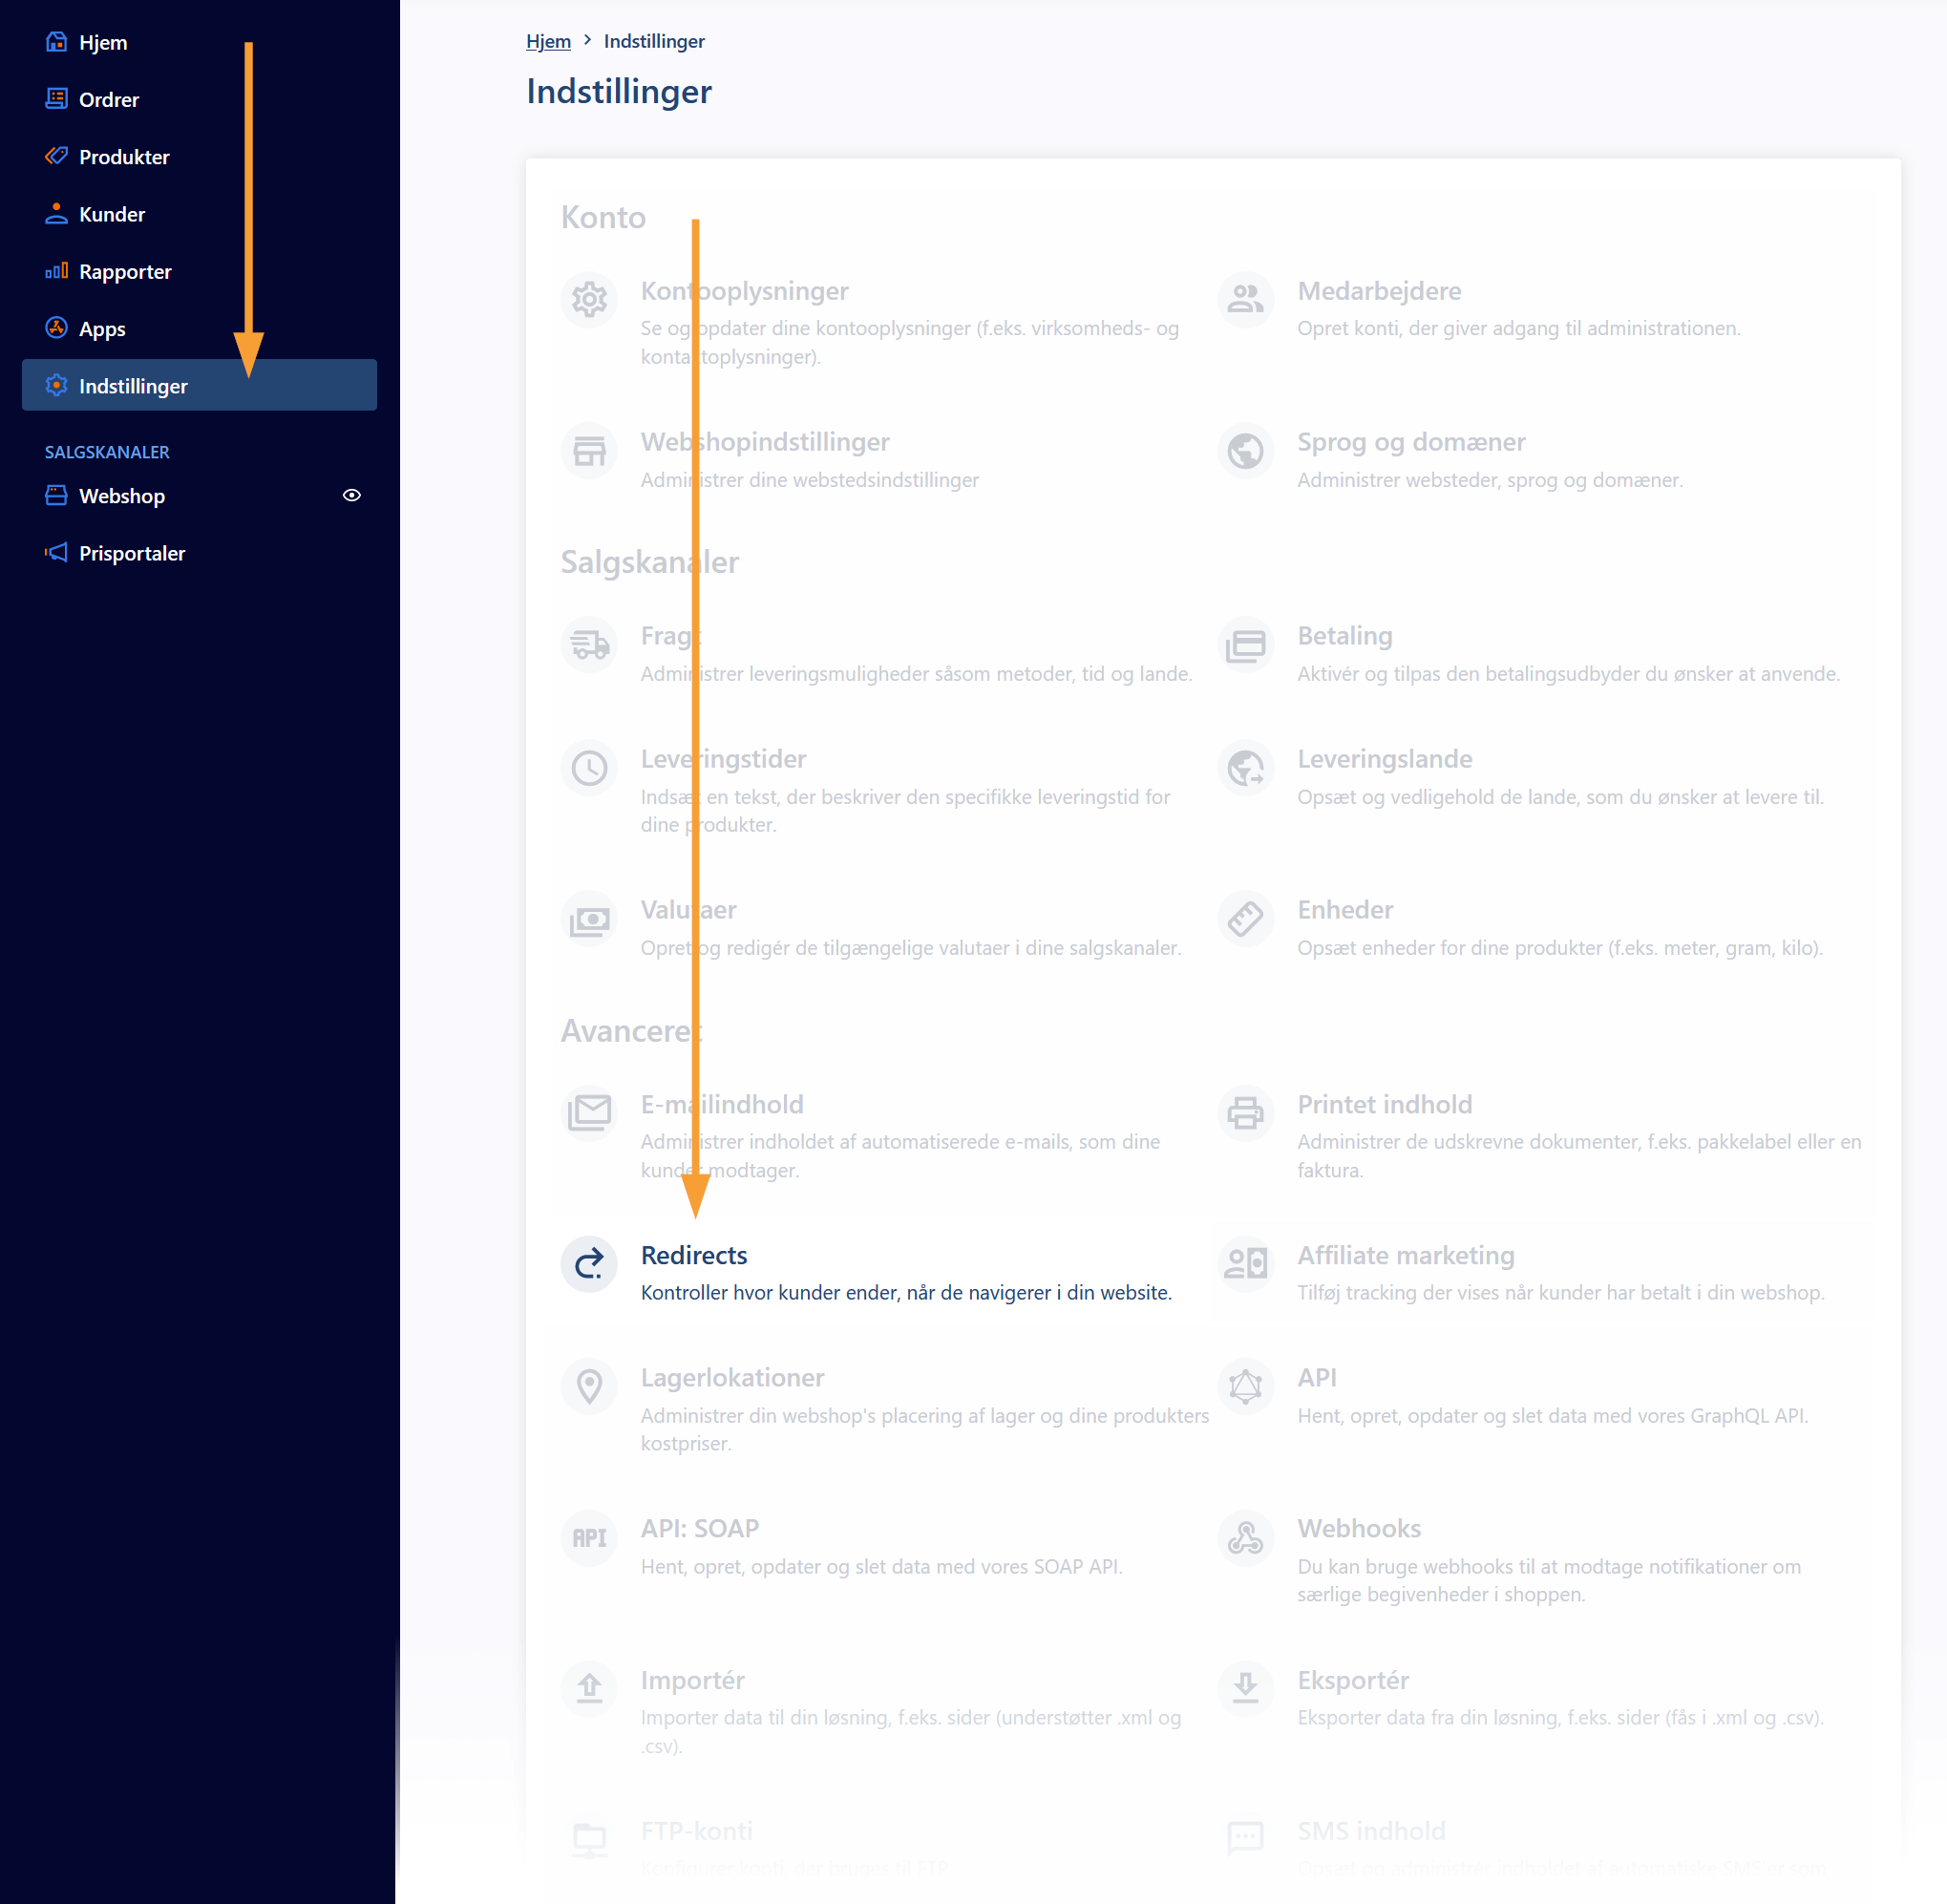The width and height of the screenshot is (1947, 1904).
Task: Click the Webshop eye icon
Action: 352,495
